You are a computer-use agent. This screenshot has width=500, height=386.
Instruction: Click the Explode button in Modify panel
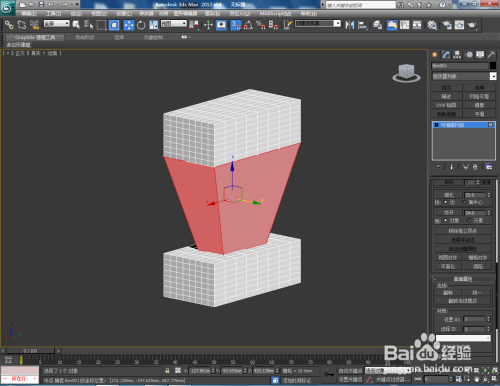point(449,212)
